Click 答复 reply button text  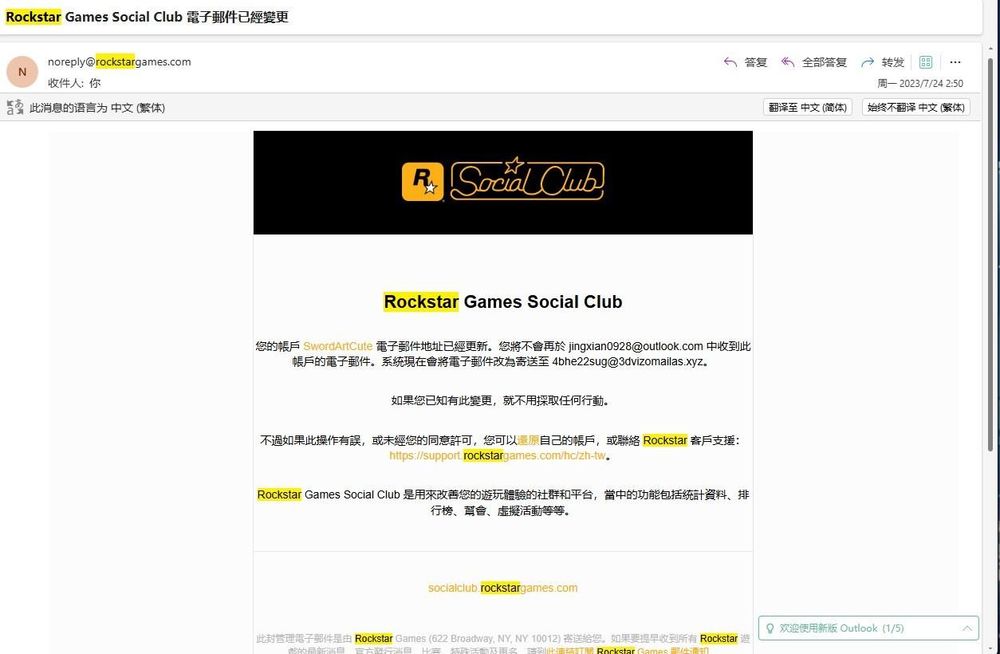point(756,62)
